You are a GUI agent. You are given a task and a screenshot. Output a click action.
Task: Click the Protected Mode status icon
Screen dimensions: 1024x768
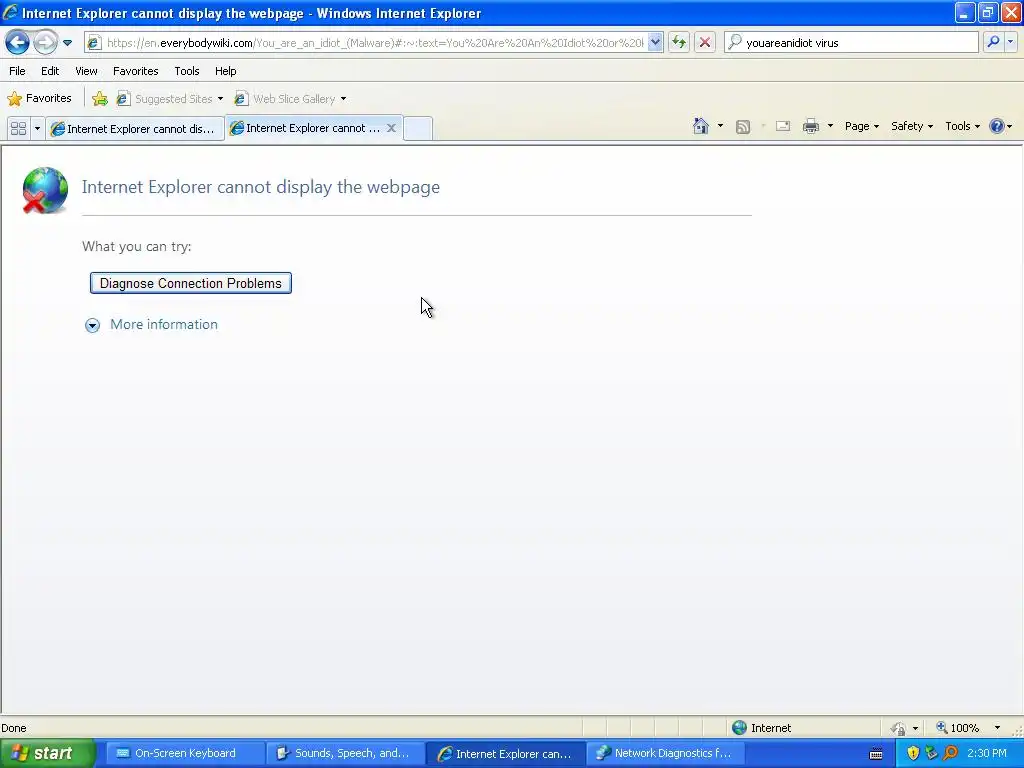click(899, 728)
